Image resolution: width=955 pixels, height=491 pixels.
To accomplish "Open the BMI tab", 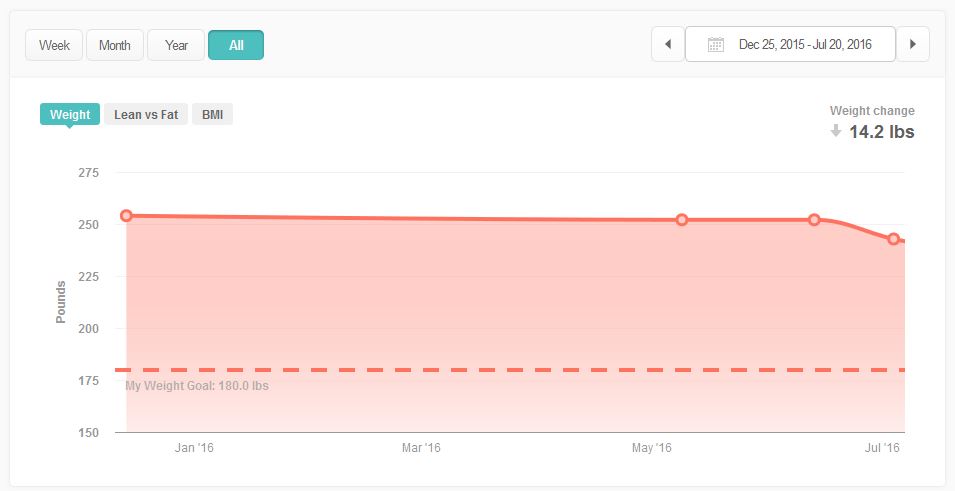I will (x=212, y=115).
